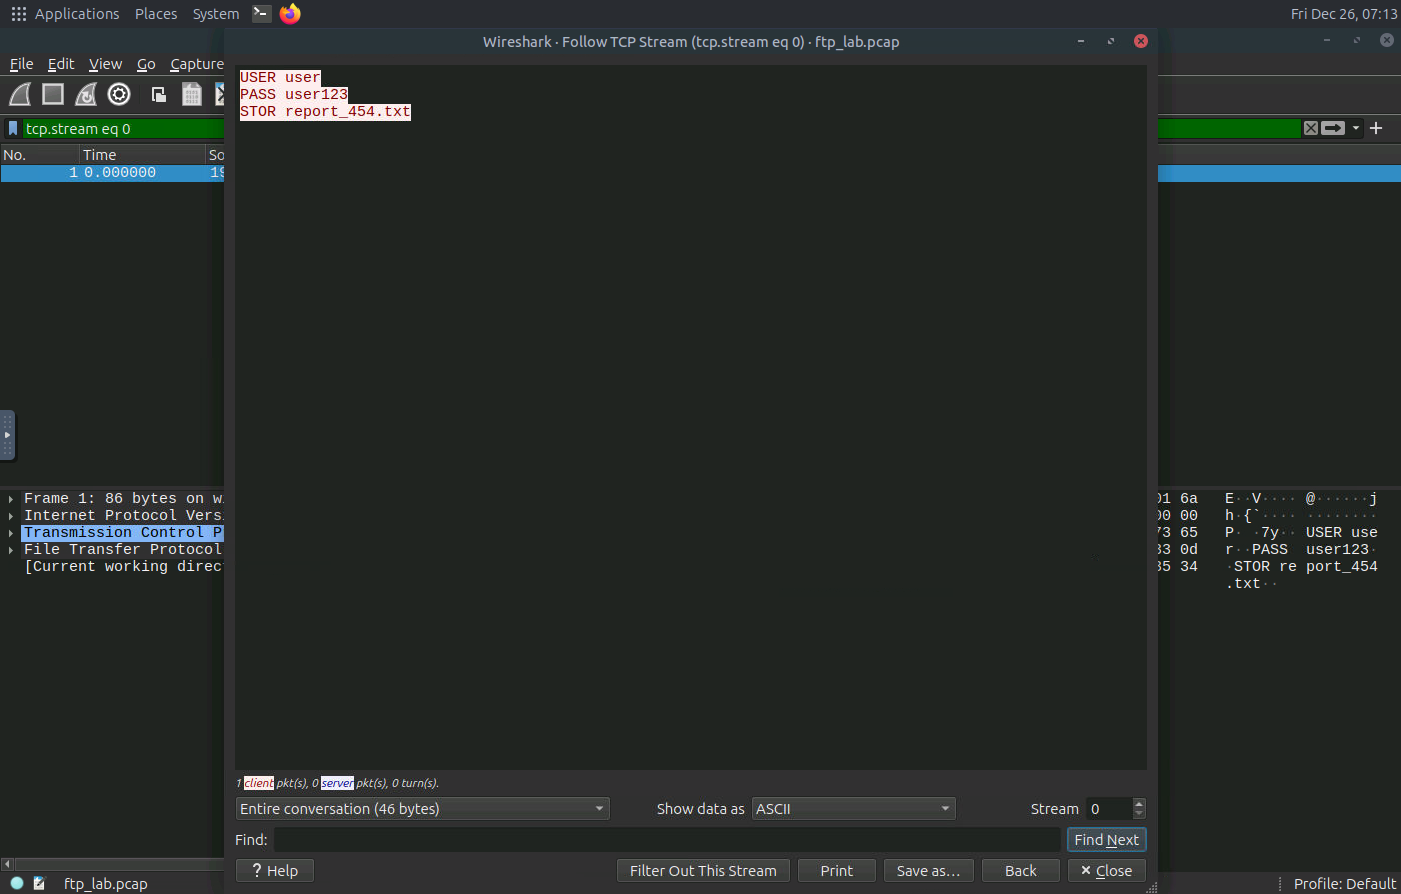Restart the current capture via toolbar icon

click(86, 94)
